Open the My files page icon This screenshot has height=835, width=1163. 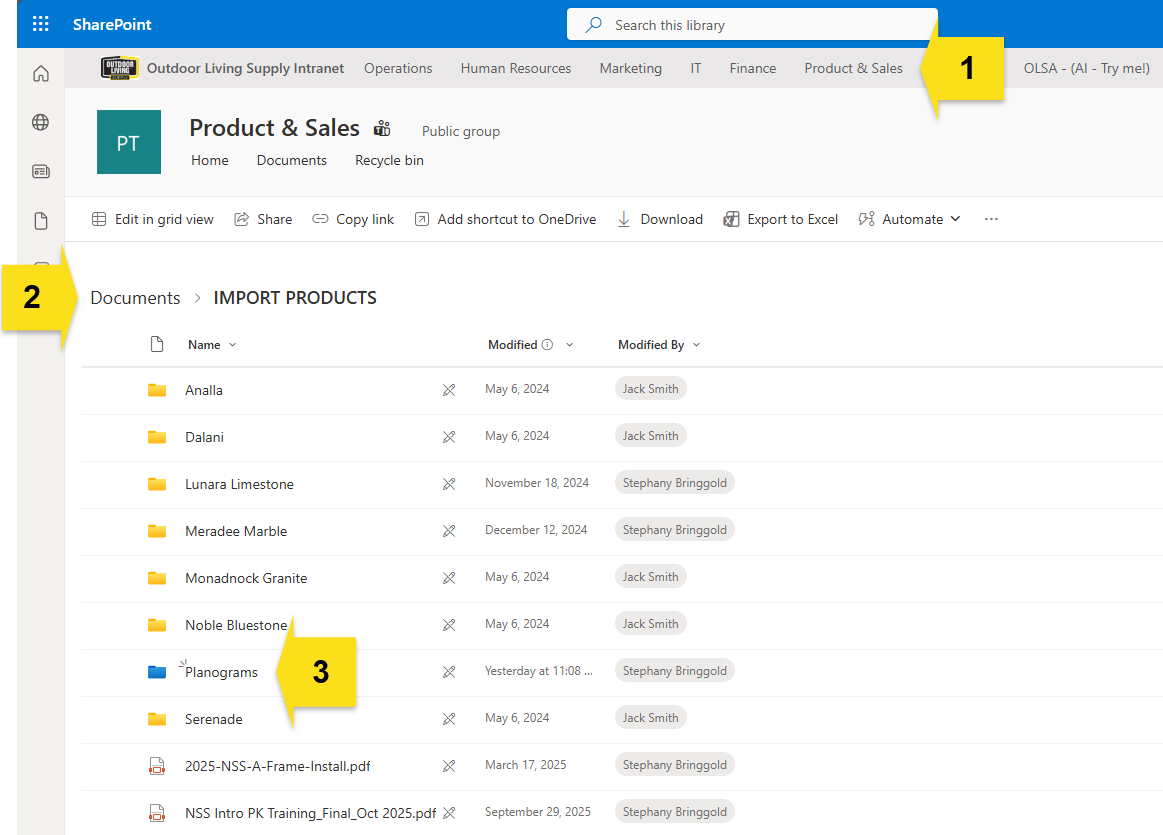click(41, 220)
